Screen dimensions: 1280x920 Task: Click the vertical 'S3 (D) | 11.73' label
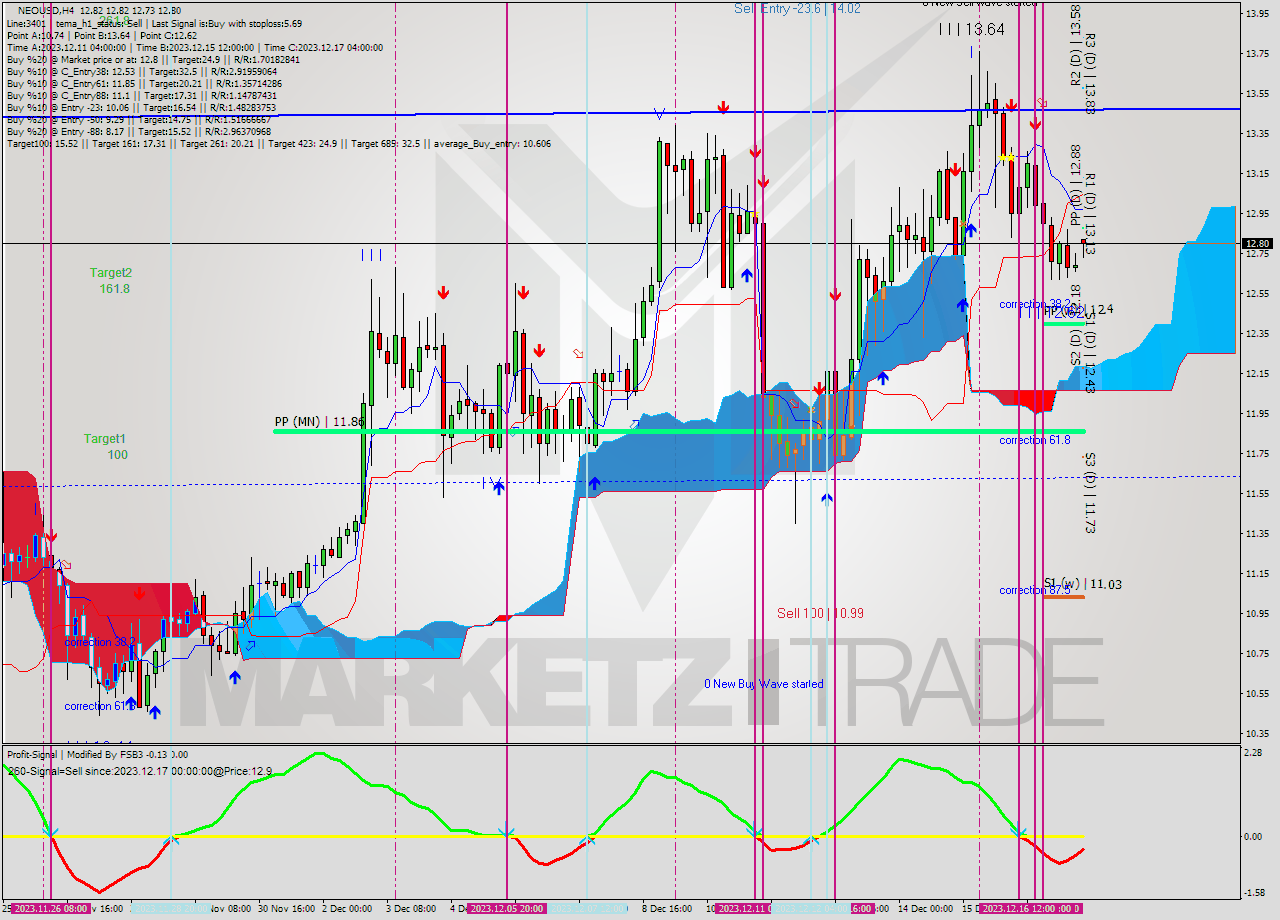coord(1090,493)
